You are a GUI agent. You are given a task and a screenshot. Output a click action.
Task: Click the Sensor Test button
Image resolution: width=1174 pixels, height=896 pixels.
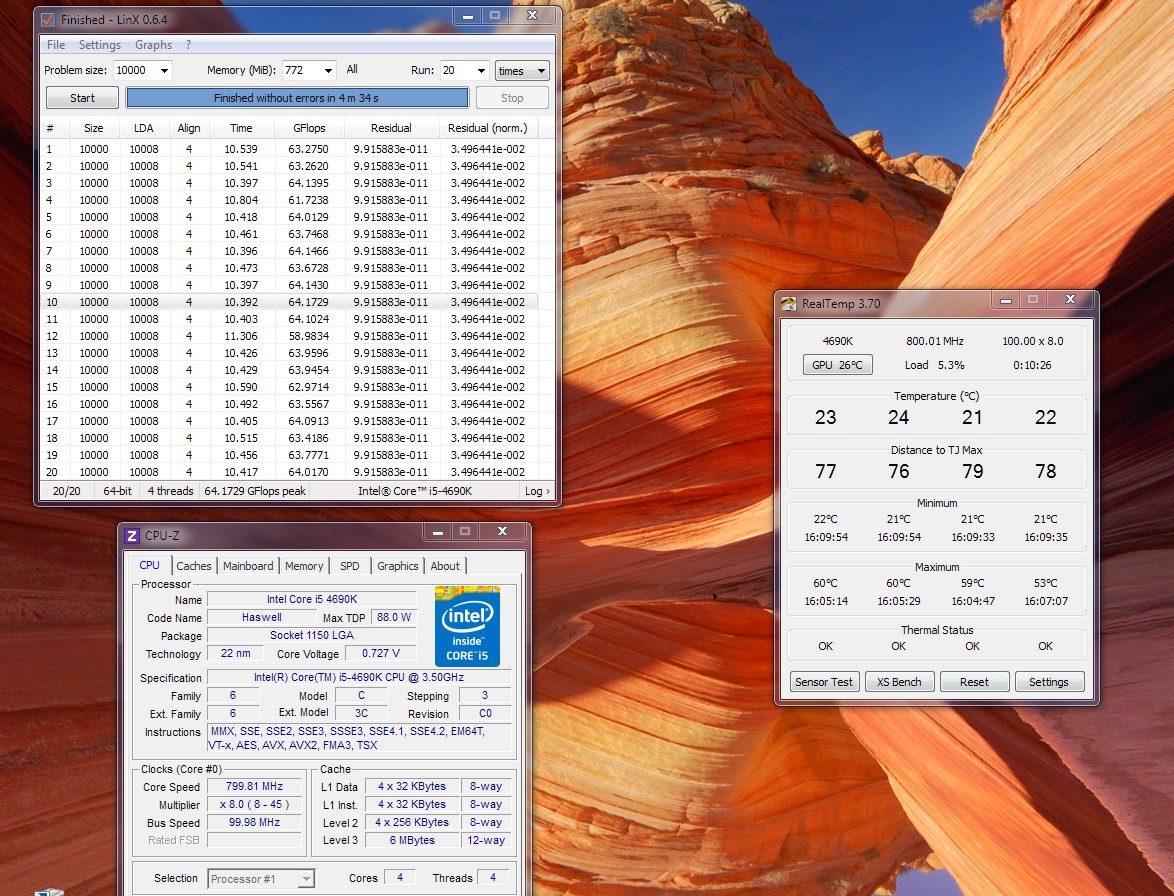pos(824,682)
